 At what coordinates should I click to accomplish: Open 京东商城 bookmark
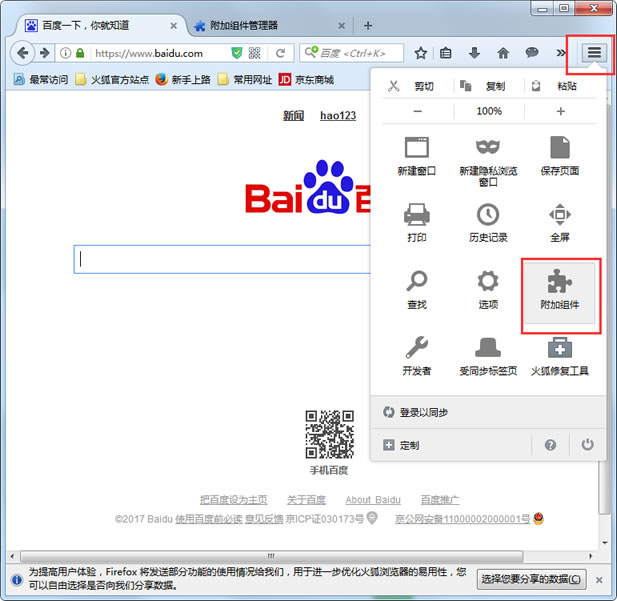pyautogui.click(x=306, y=80)
